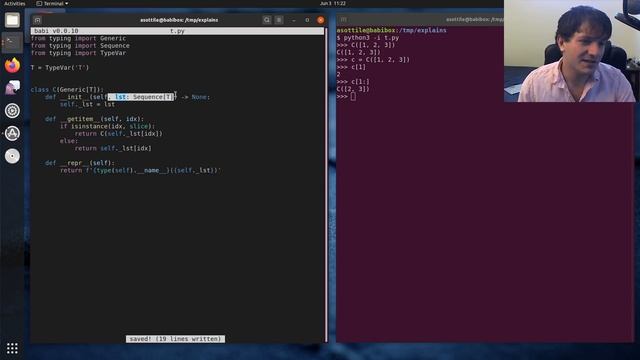Launch Firefox from the dock

[x=12, y=65]
